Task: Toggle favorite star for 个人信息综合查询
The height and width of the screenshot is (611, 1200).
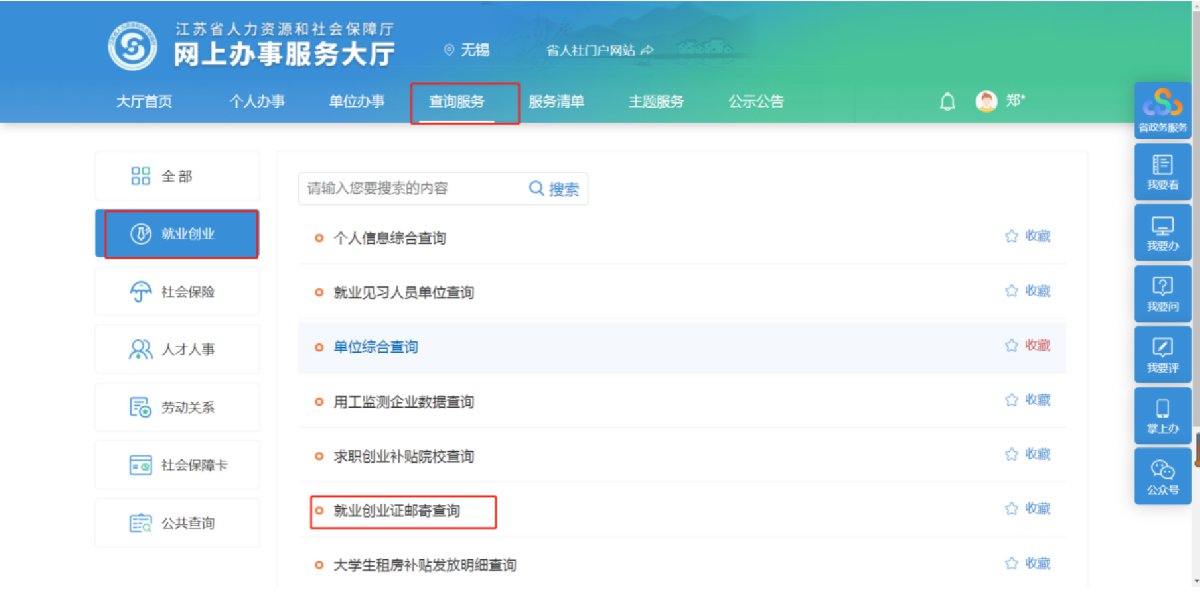Action: coord(1011,237)
